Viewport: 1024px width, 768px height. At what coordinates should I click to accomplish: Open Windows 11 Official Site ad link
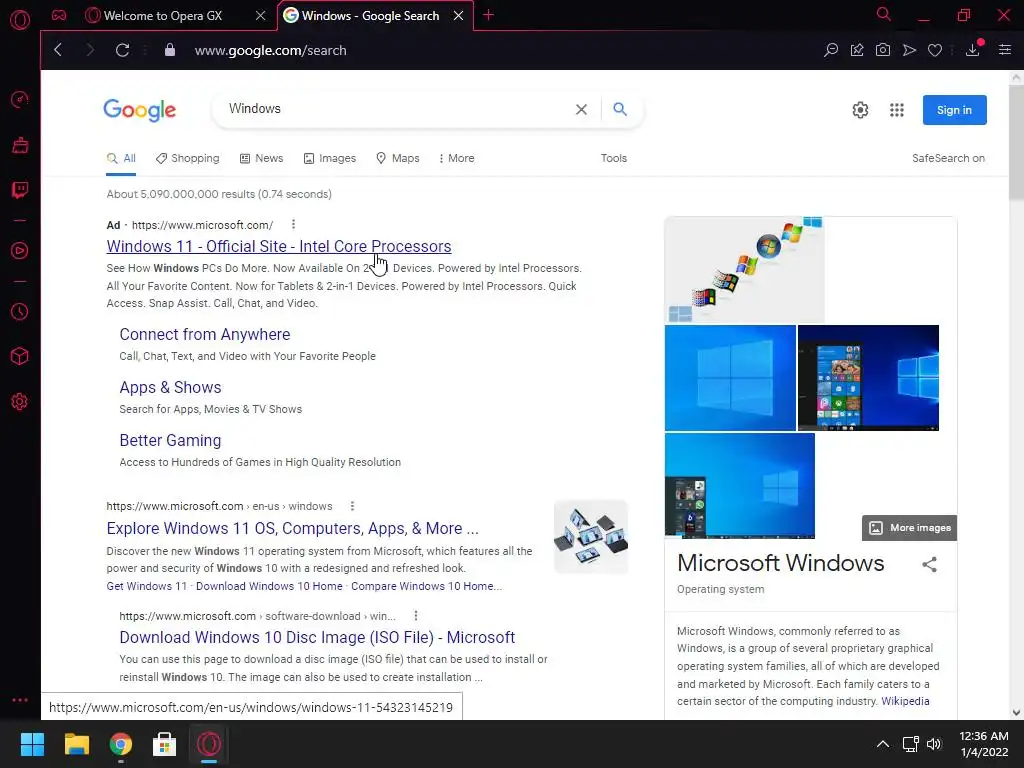(279, 246)
